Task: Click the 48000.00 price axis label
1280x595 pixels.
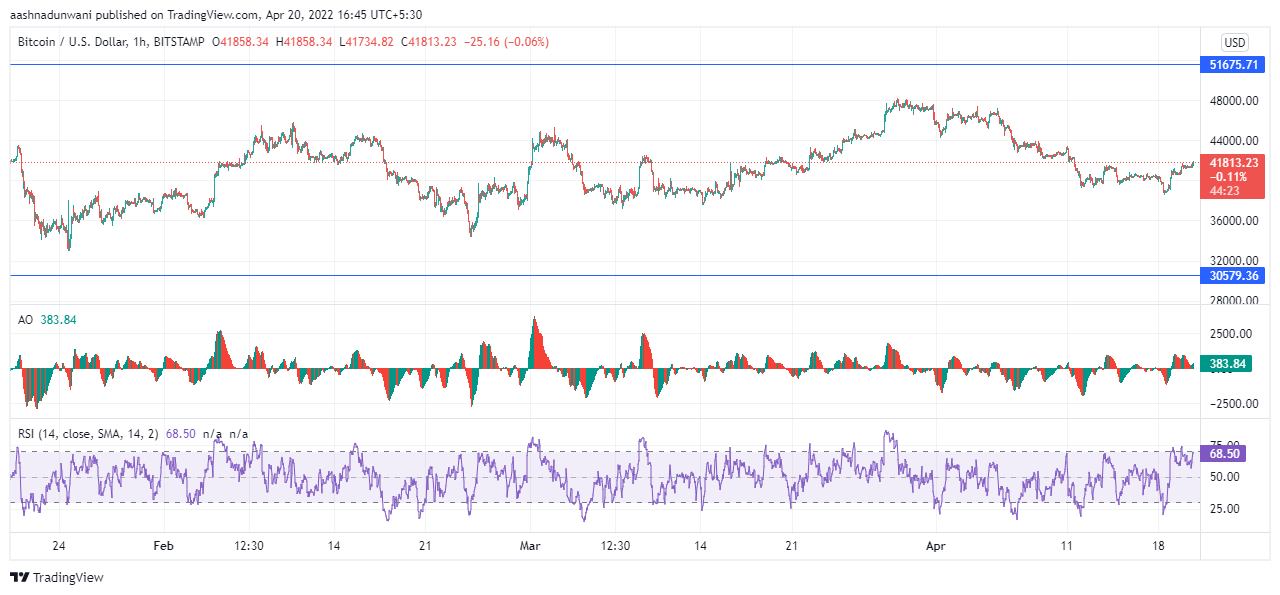Action: click(1233, 101)
